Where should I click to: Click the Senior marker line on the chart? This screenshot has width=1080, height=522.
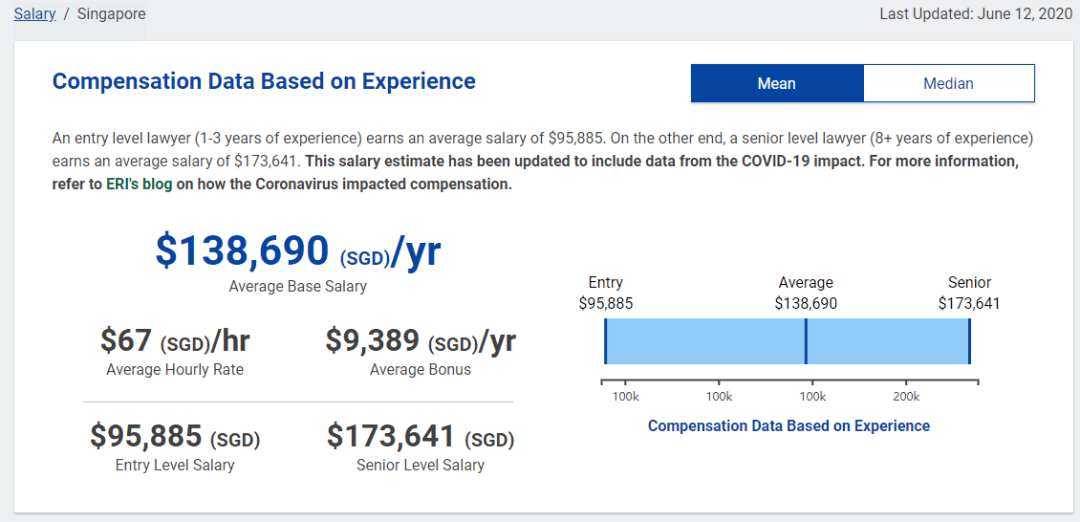click(969, 341)
